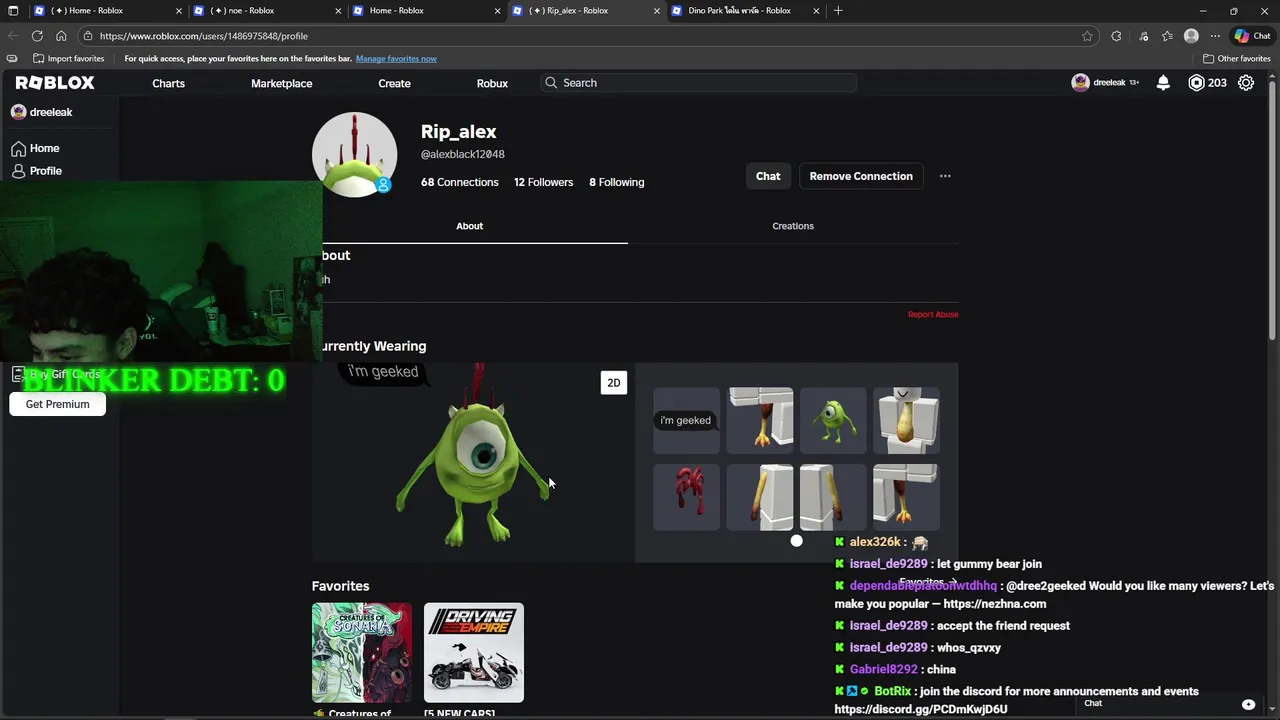Viewport: 1280px width, 720px height.
Task: Open Driving Empire game thumbnail
Action: [473, 653]
